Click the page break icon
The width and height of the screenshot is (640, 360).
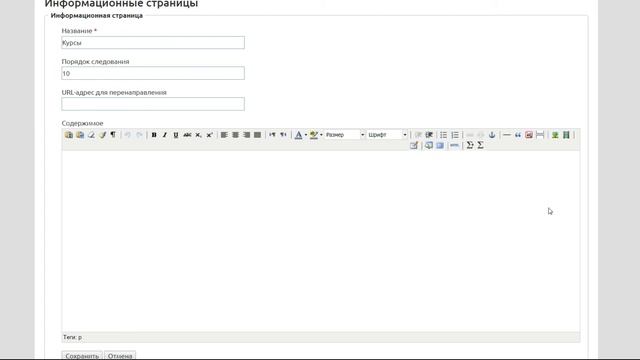point(540,135)
